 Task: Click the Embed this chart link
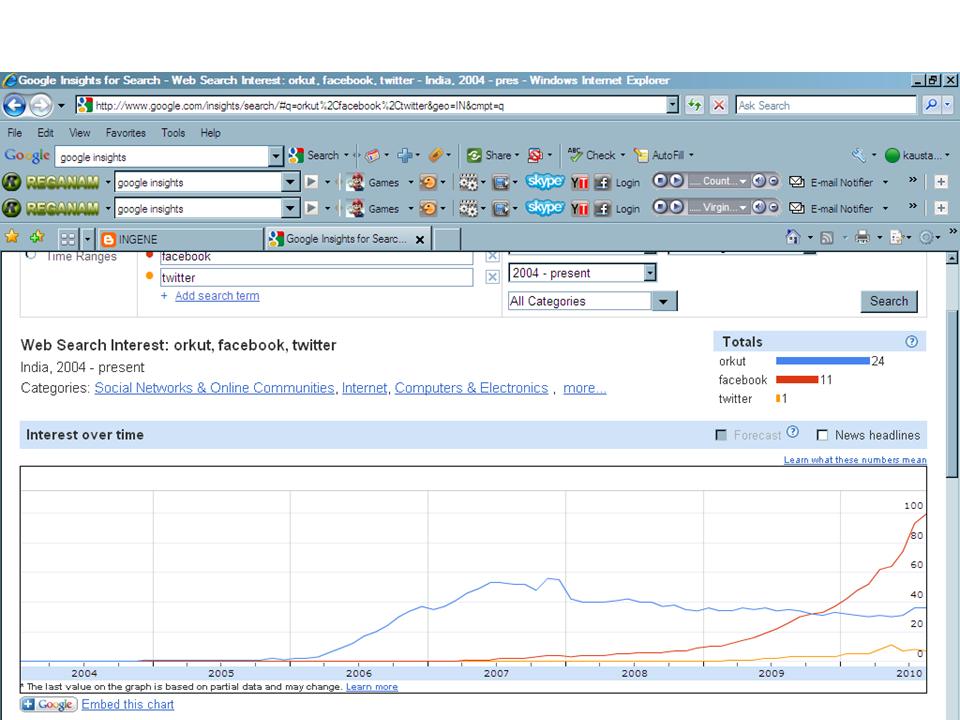[x=127, y=705]
